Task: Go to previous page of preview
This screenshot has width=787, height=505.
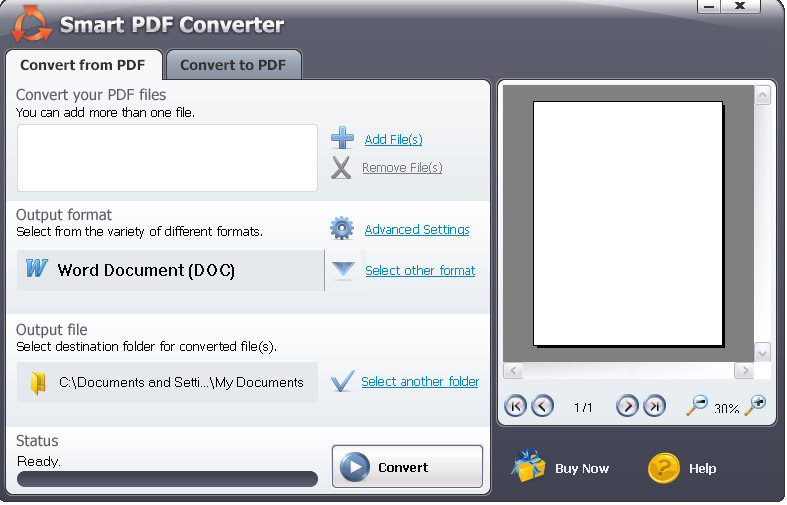Action: tap(542, 406)
